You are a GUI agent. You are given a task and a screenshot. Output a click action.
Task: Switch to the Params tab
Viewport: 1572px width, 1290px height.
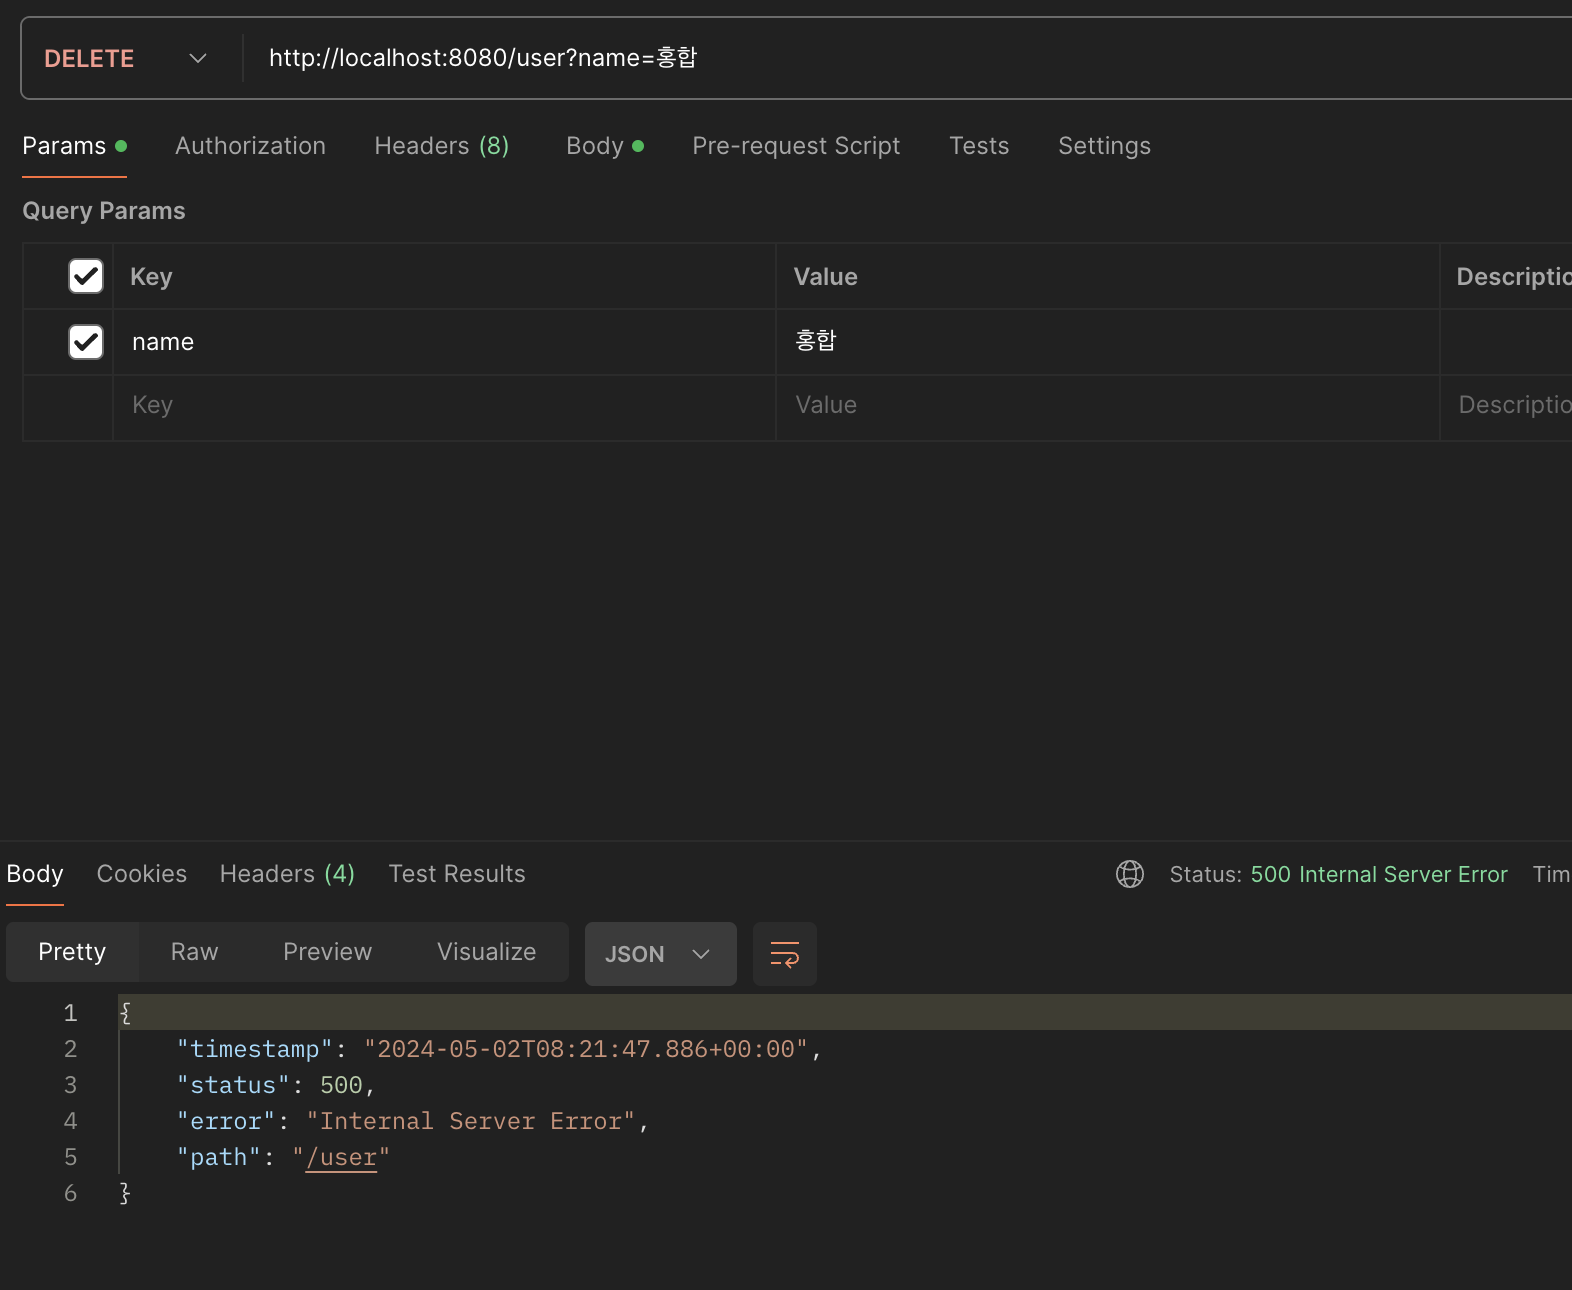74,146
